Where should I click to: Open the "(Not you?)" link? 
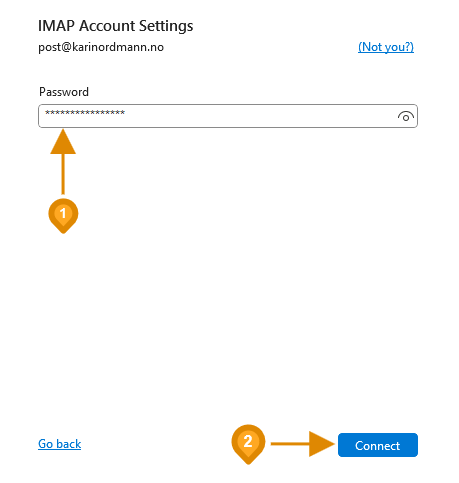(386, 47)
